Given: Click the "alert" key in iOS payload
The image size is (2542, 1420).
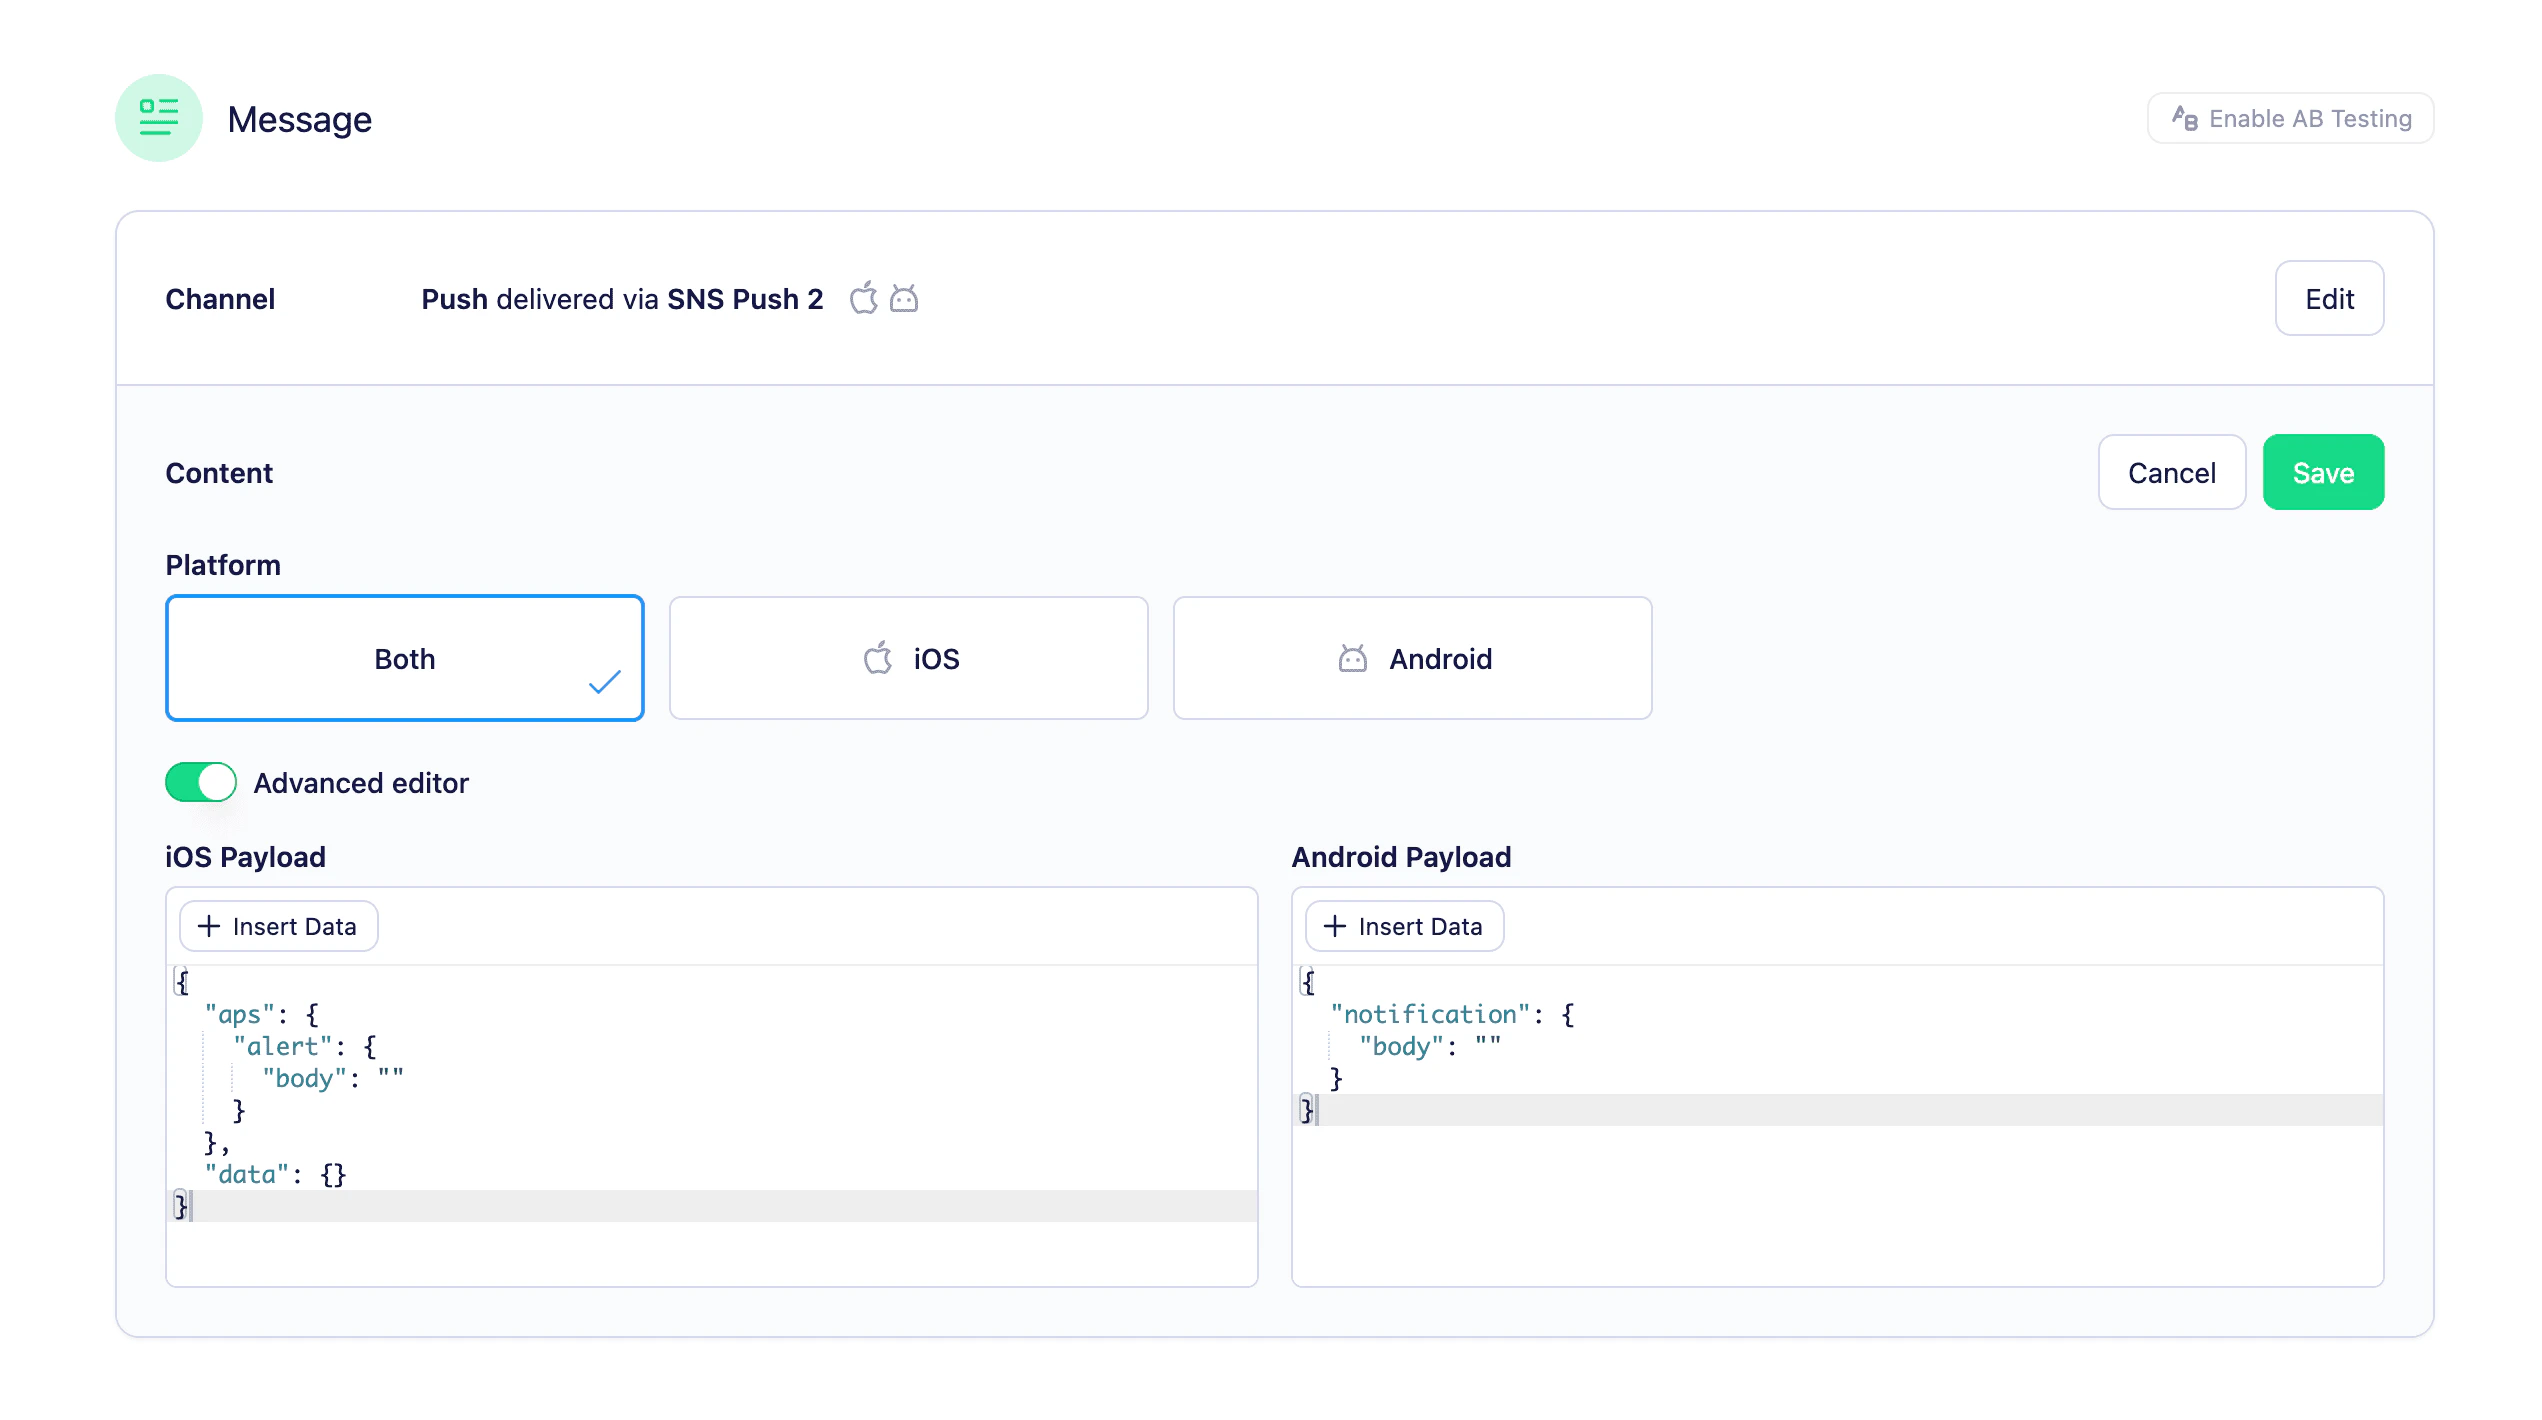Looking at the screenshot, I should pyautogui.click(x=283, y=1046).
